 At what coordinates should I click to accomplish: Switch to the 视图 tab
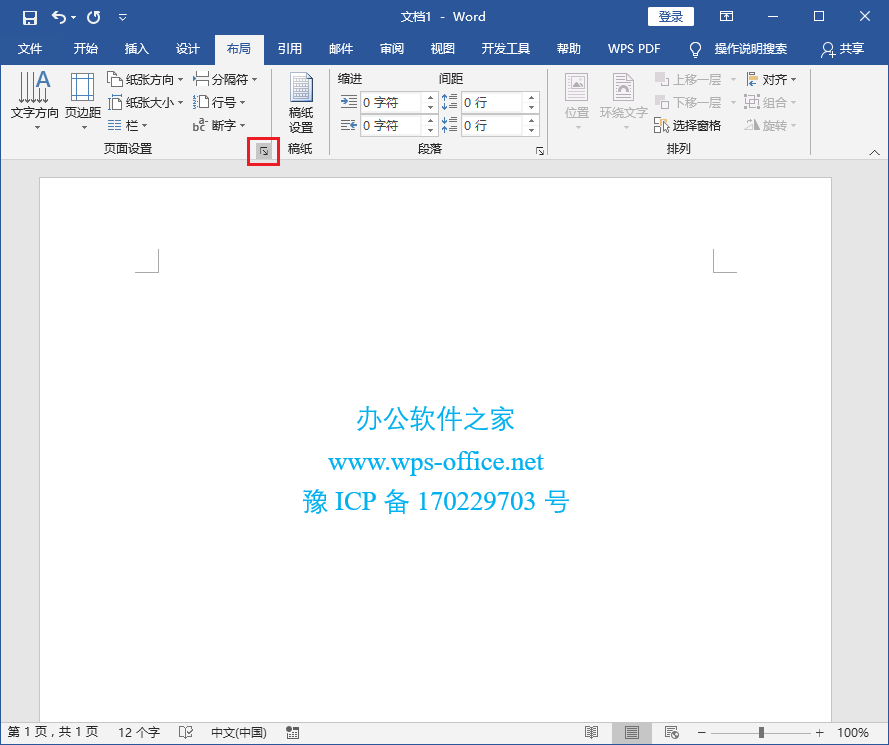[x=443, y=49]
